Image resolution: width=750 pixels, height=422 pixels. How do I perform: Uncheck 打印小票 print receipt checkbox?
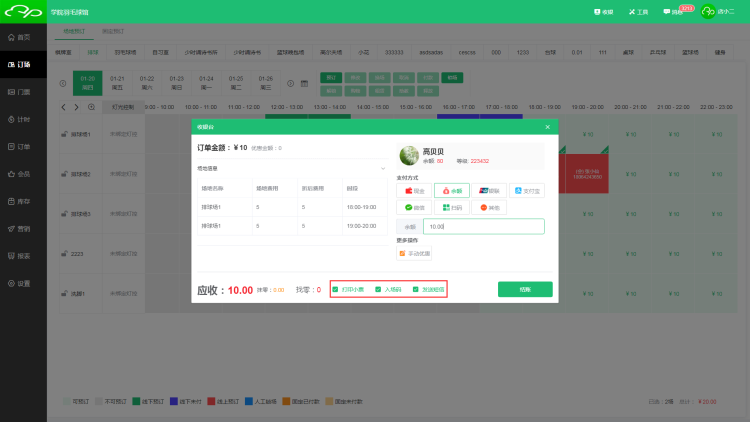click(x=336, y=289)
